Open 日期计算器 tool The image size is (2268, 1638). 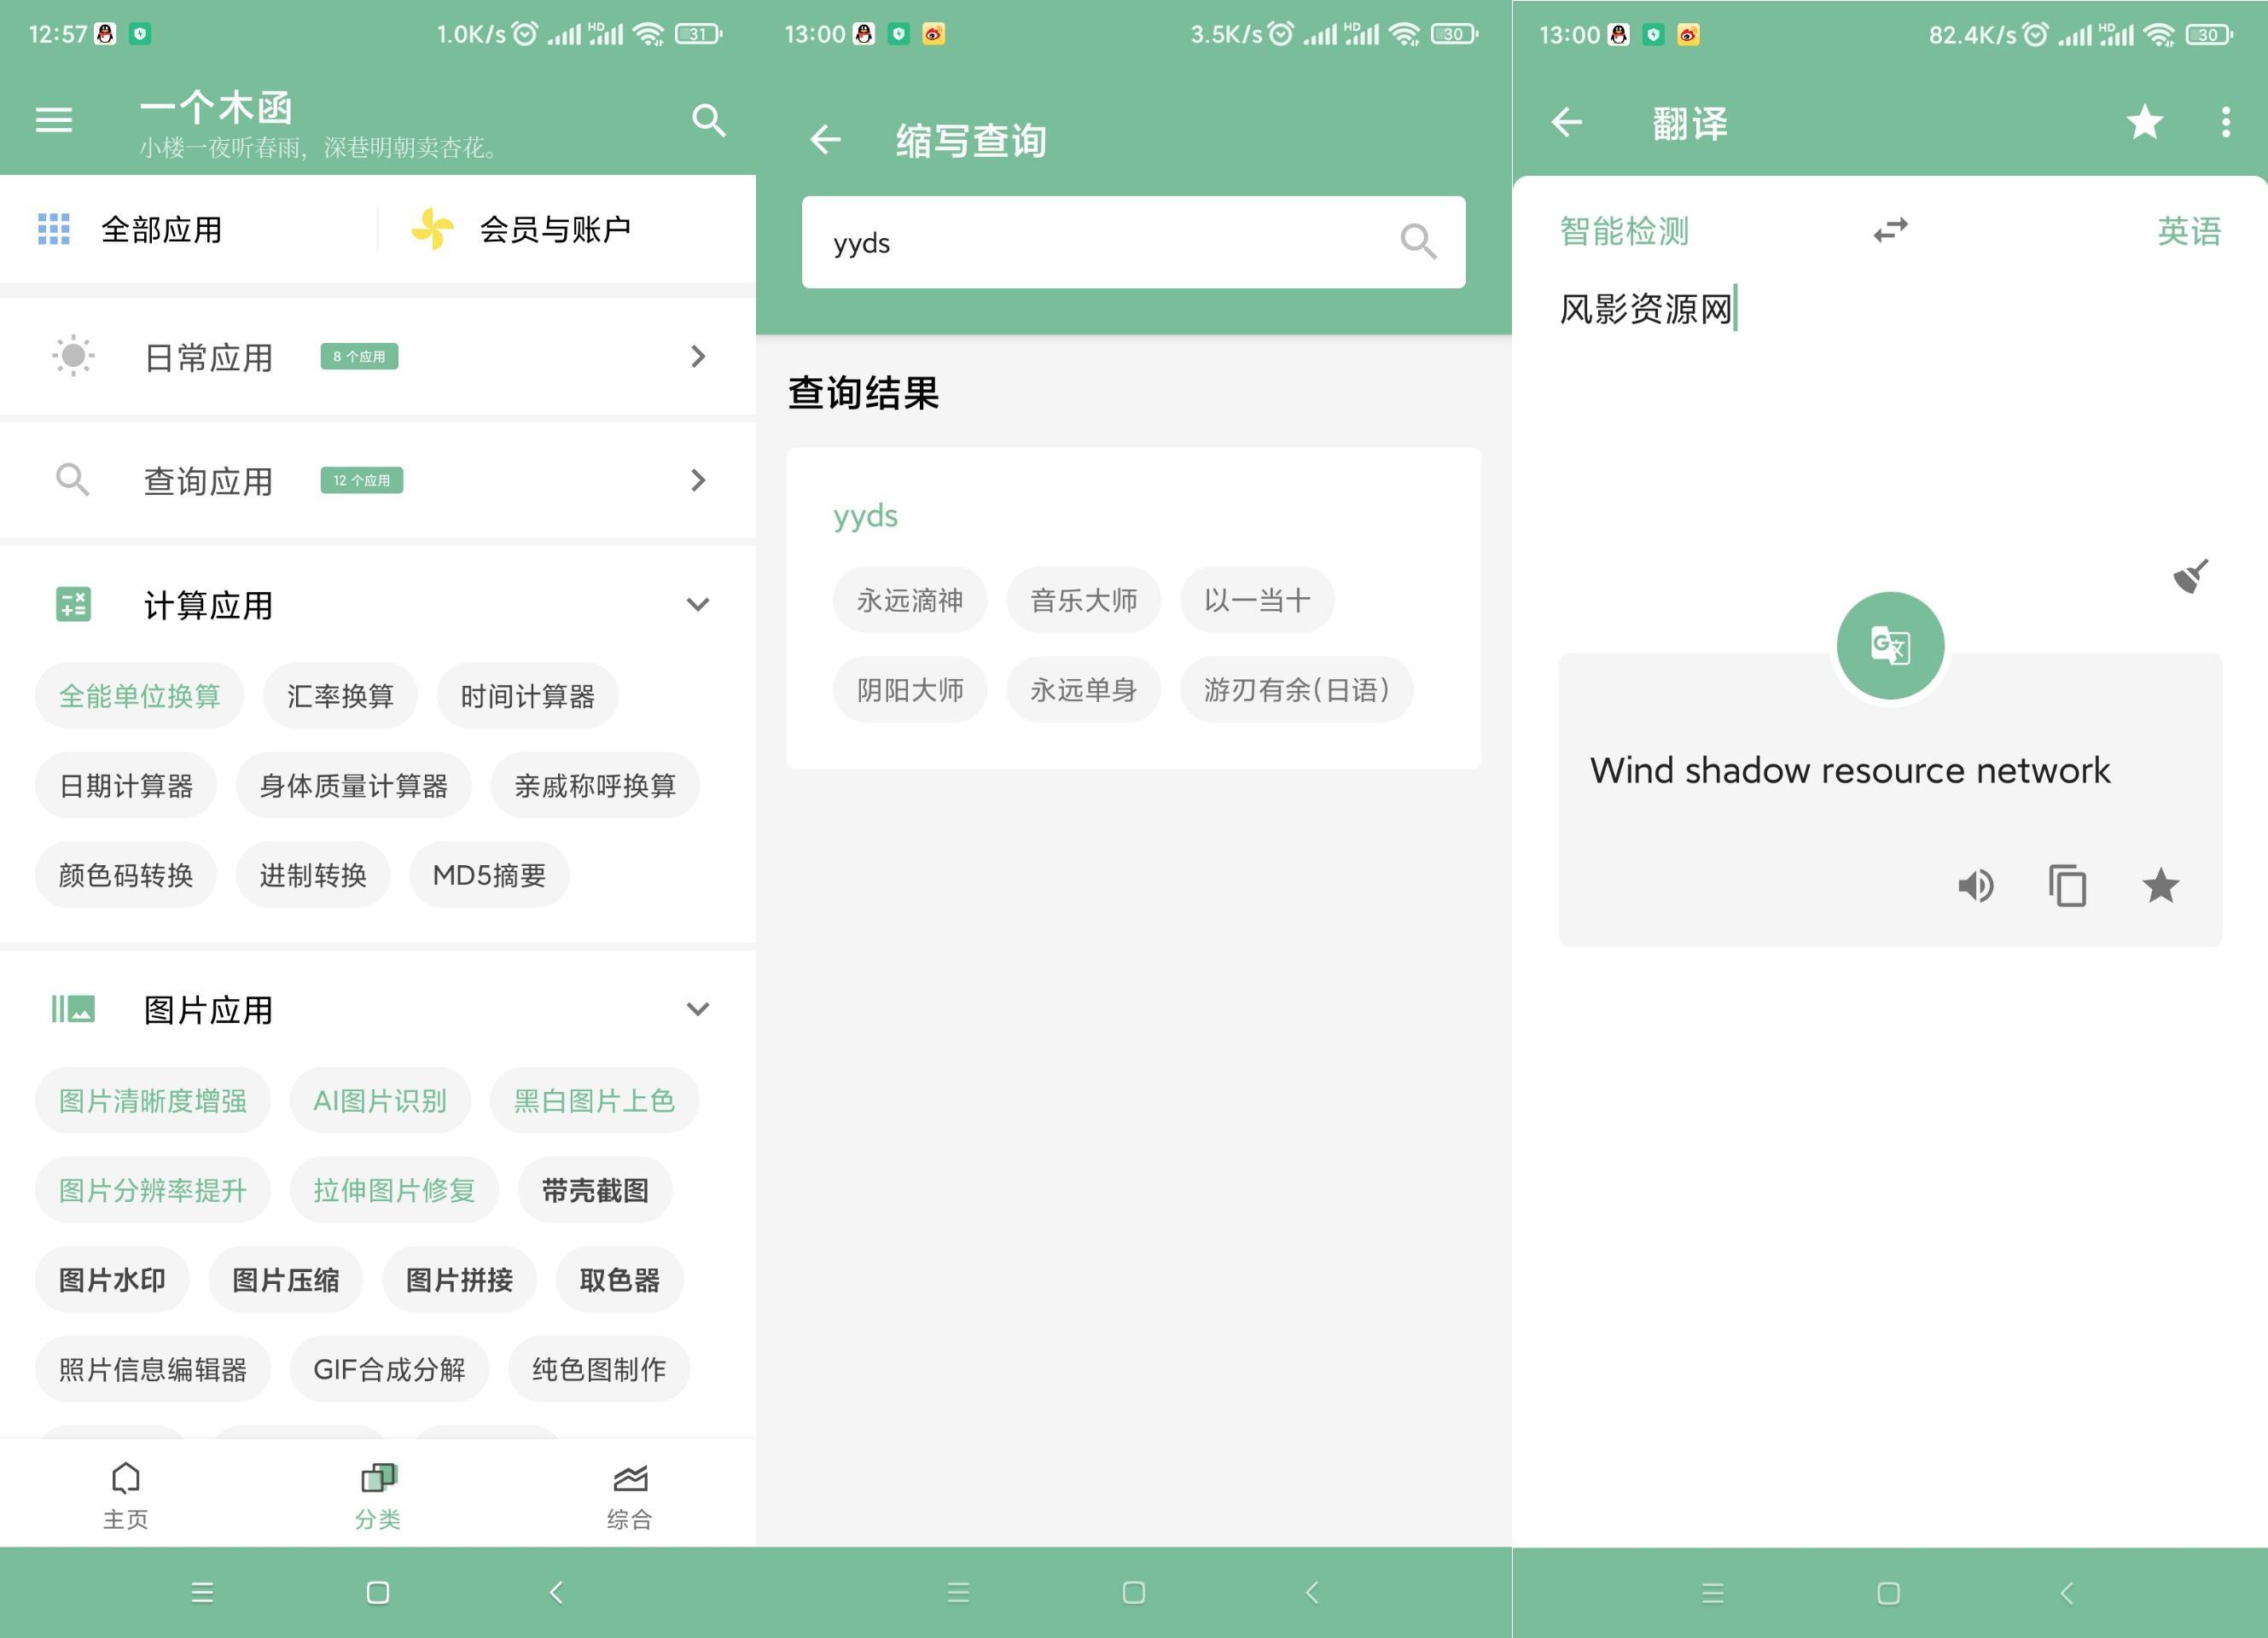tap(126, 785)
